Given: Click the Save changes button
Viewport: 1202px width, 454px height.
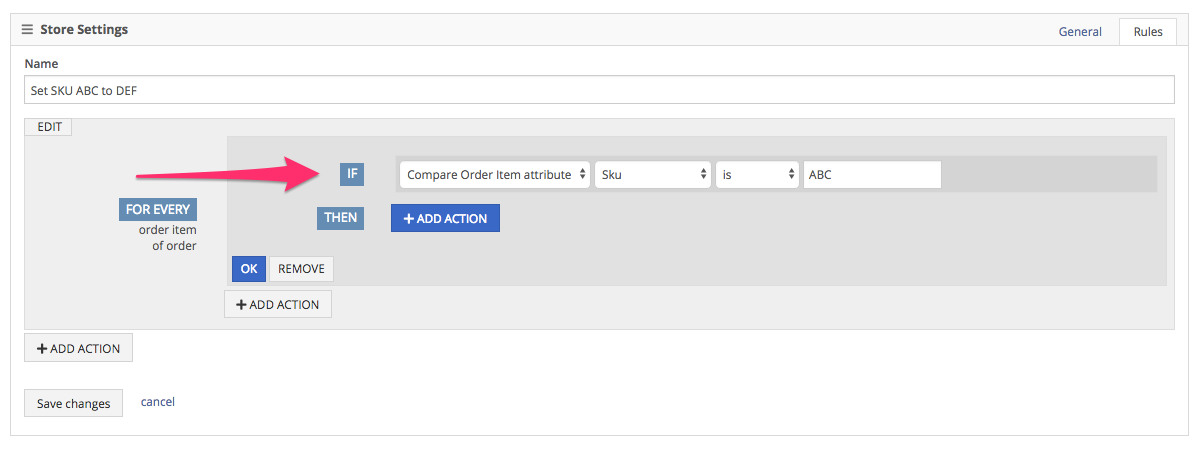Looking at the screenshot, I should click(74, 403).
